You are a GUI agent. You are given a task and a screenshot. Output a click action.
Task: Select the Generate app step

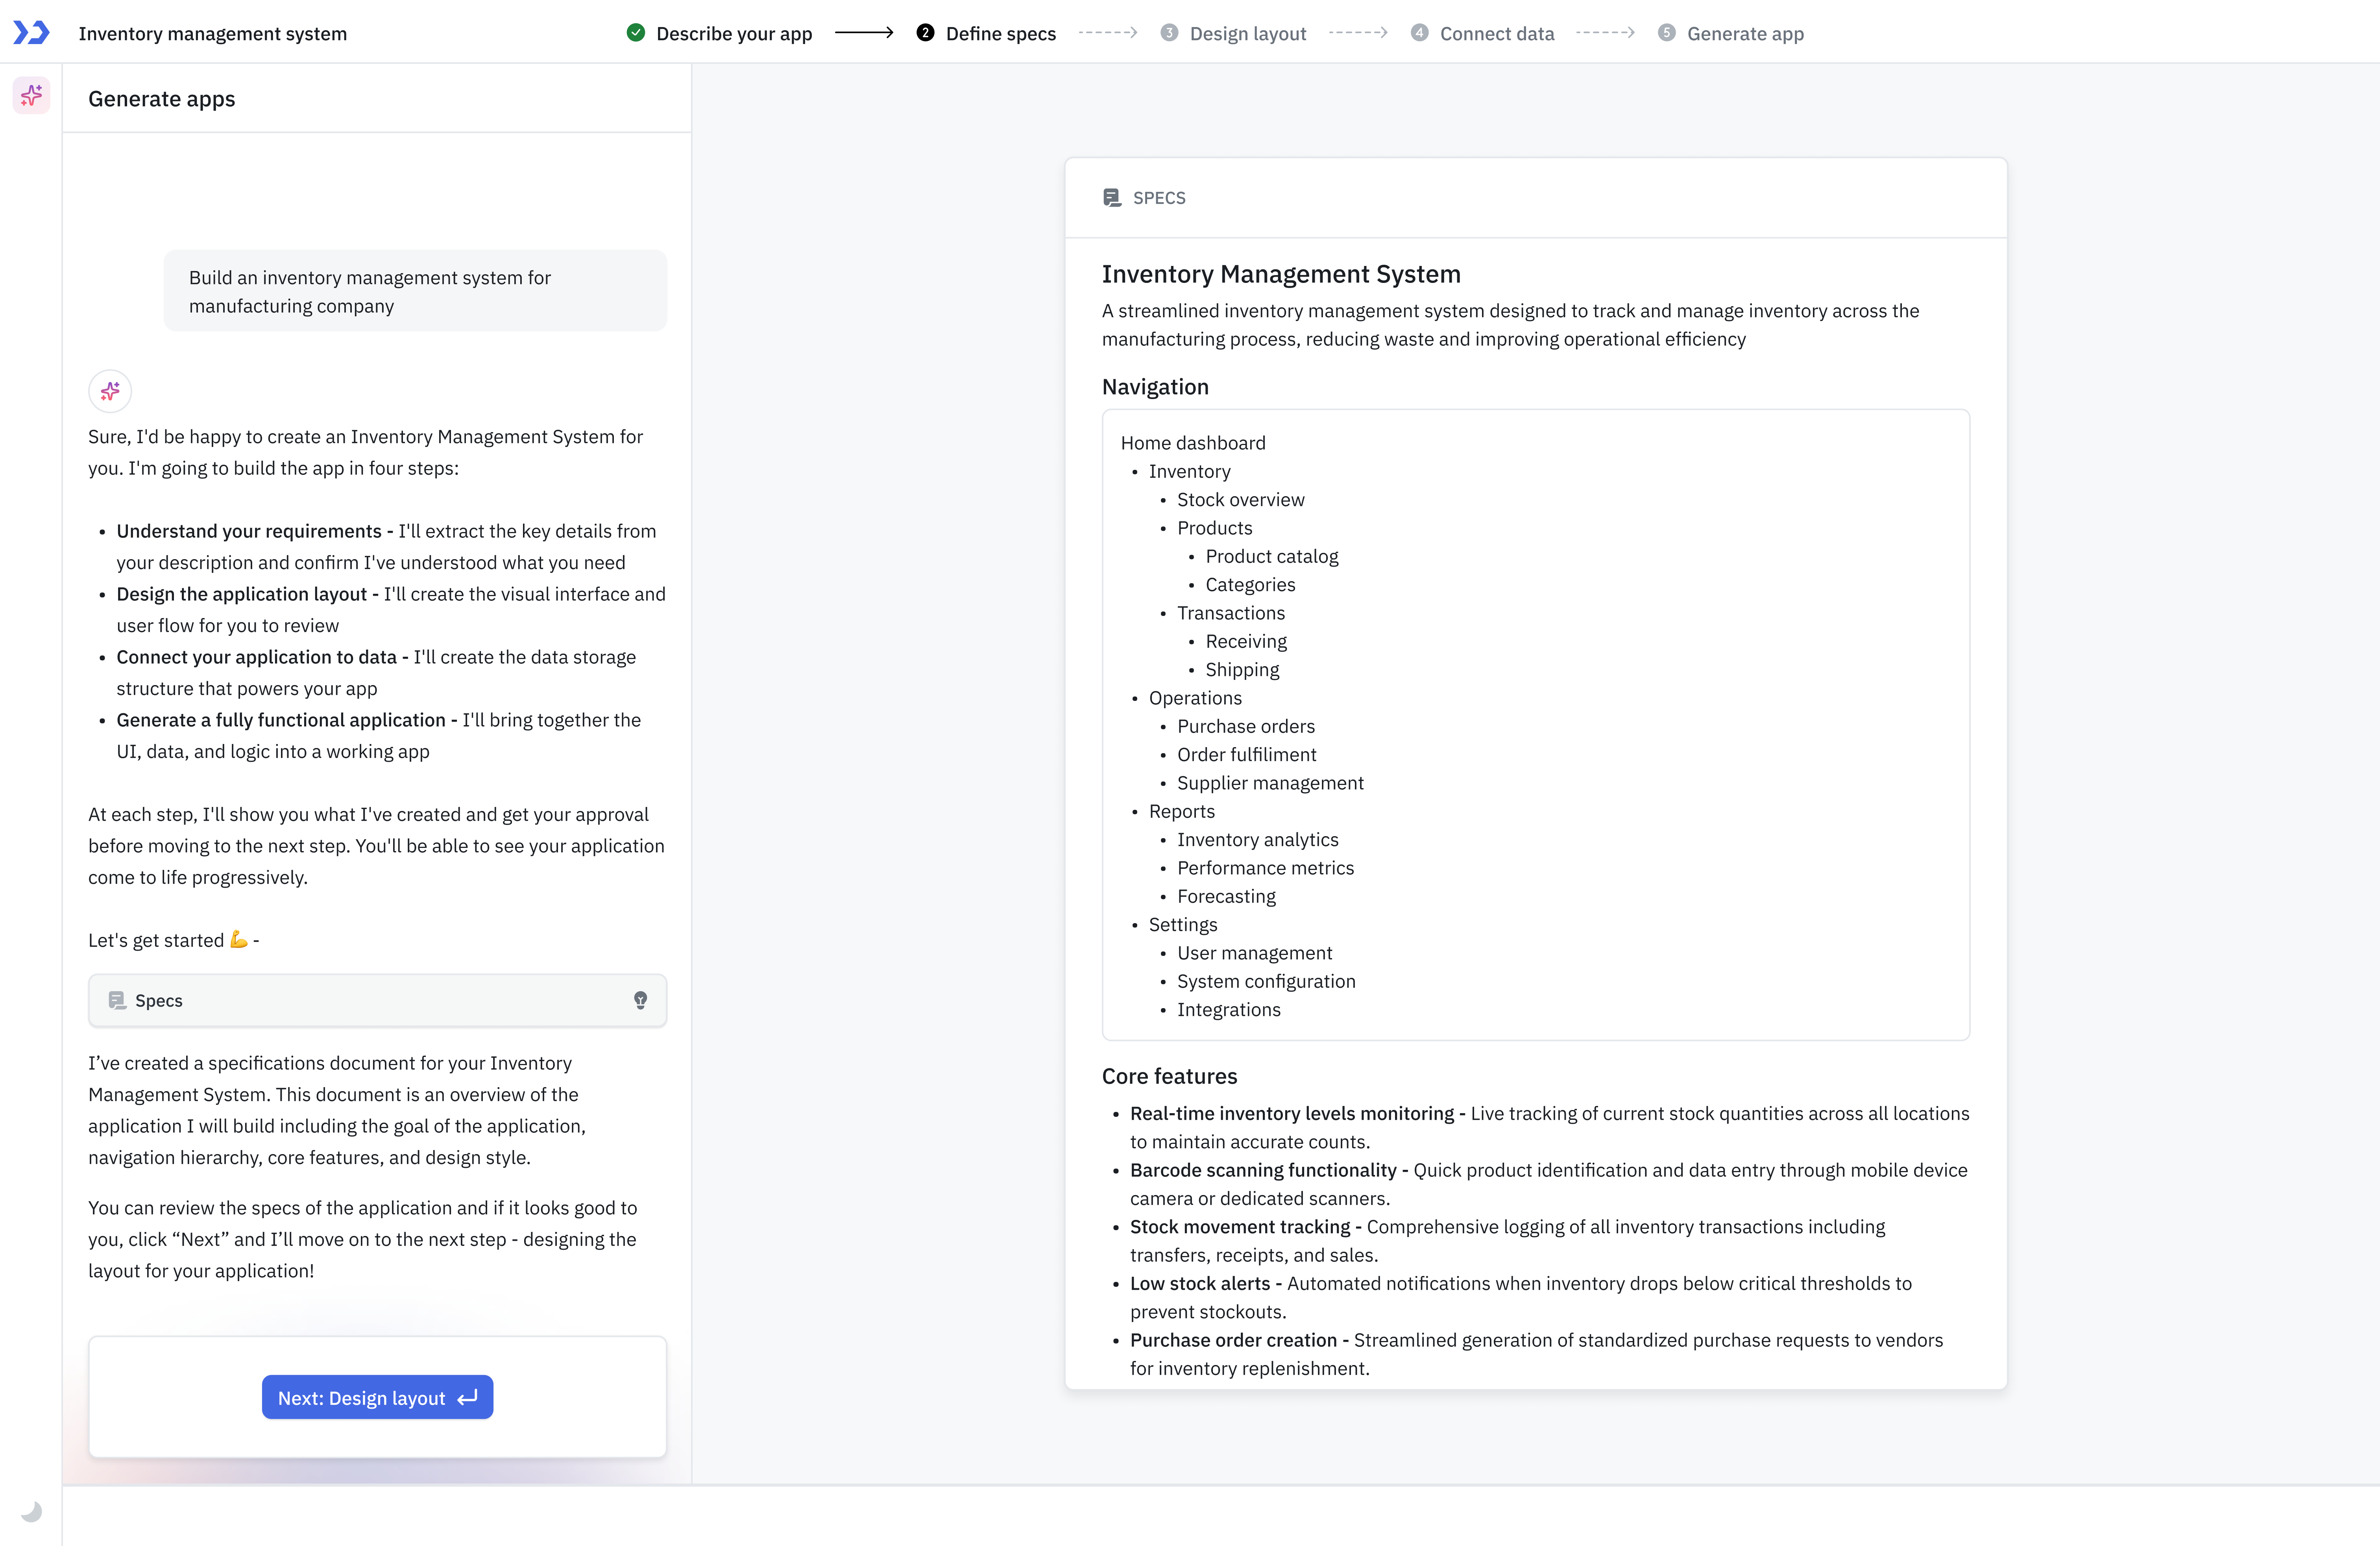pyautogui.click(x=1744, y=34)
